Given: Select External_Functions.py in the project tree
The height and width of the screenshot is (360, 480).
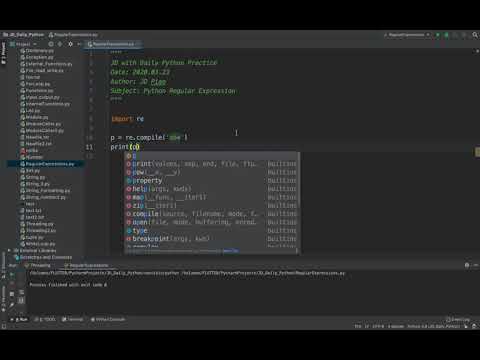Looking at the screenshot, I should click(x=46, y=64).
